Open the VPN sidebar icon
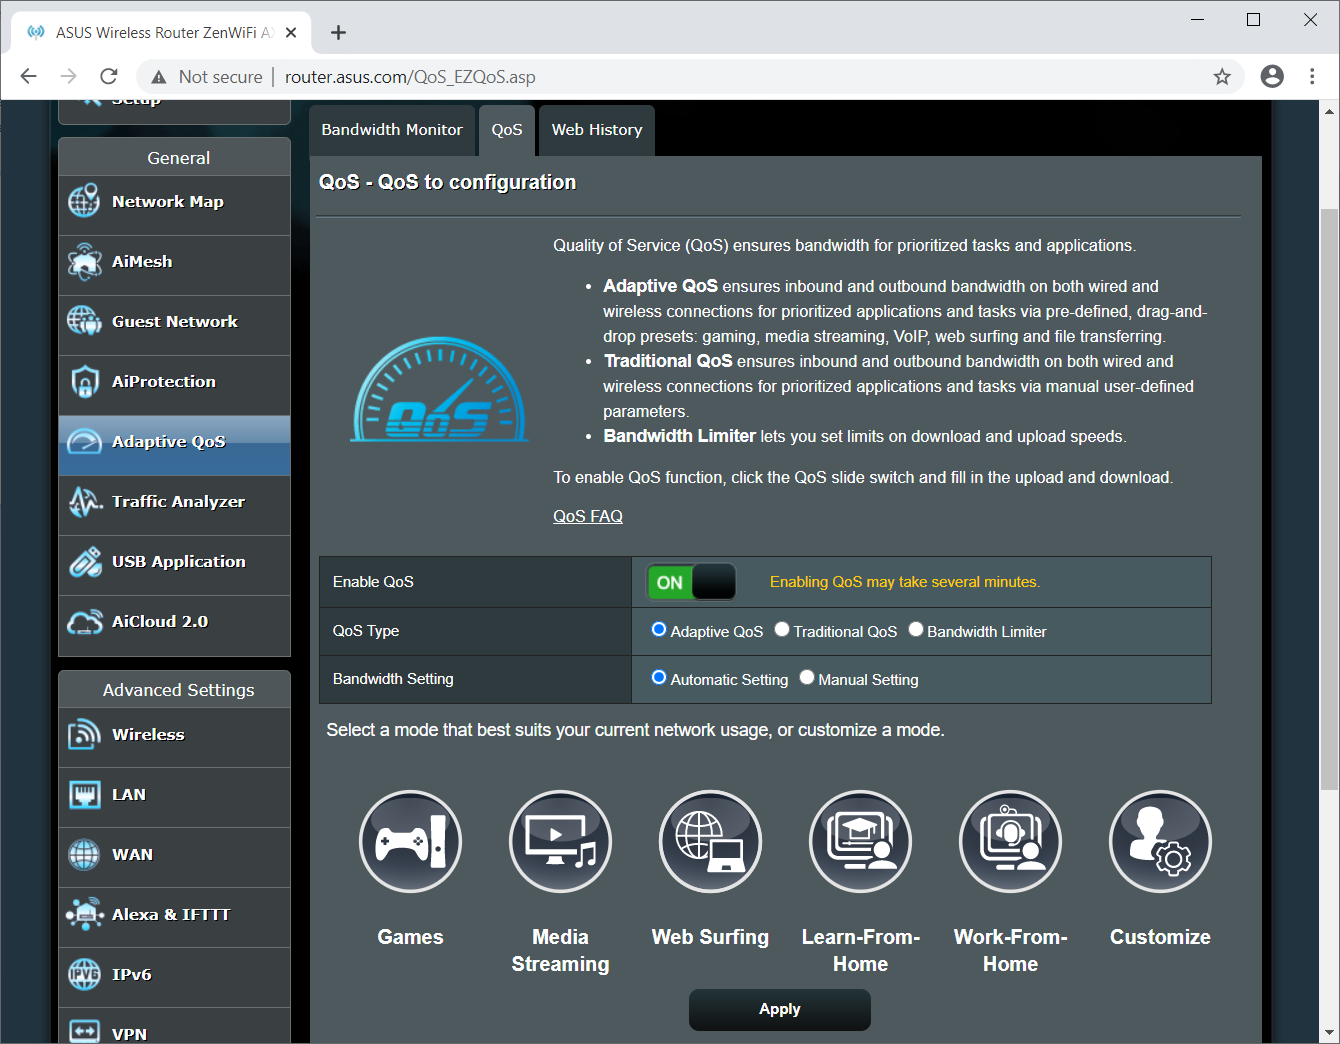 click(x=84, y=1031)
